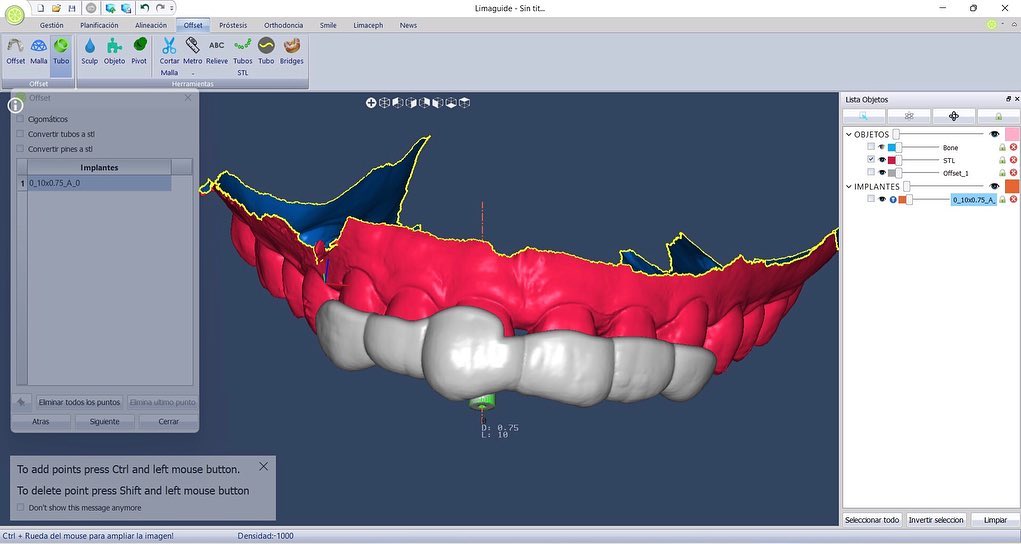Select implant row 0_10x0.75_A_0 in the table
The width and height of the screenshot is (1021, 544).
pyautogui.click(x=100, y=183)
